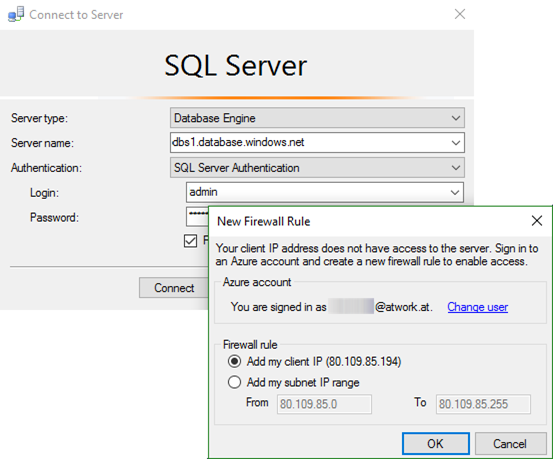The height and width of the screenshot is (459, 553).
Task: Click the 'New Firewall Rule' title text
Action: coord(264,221)
